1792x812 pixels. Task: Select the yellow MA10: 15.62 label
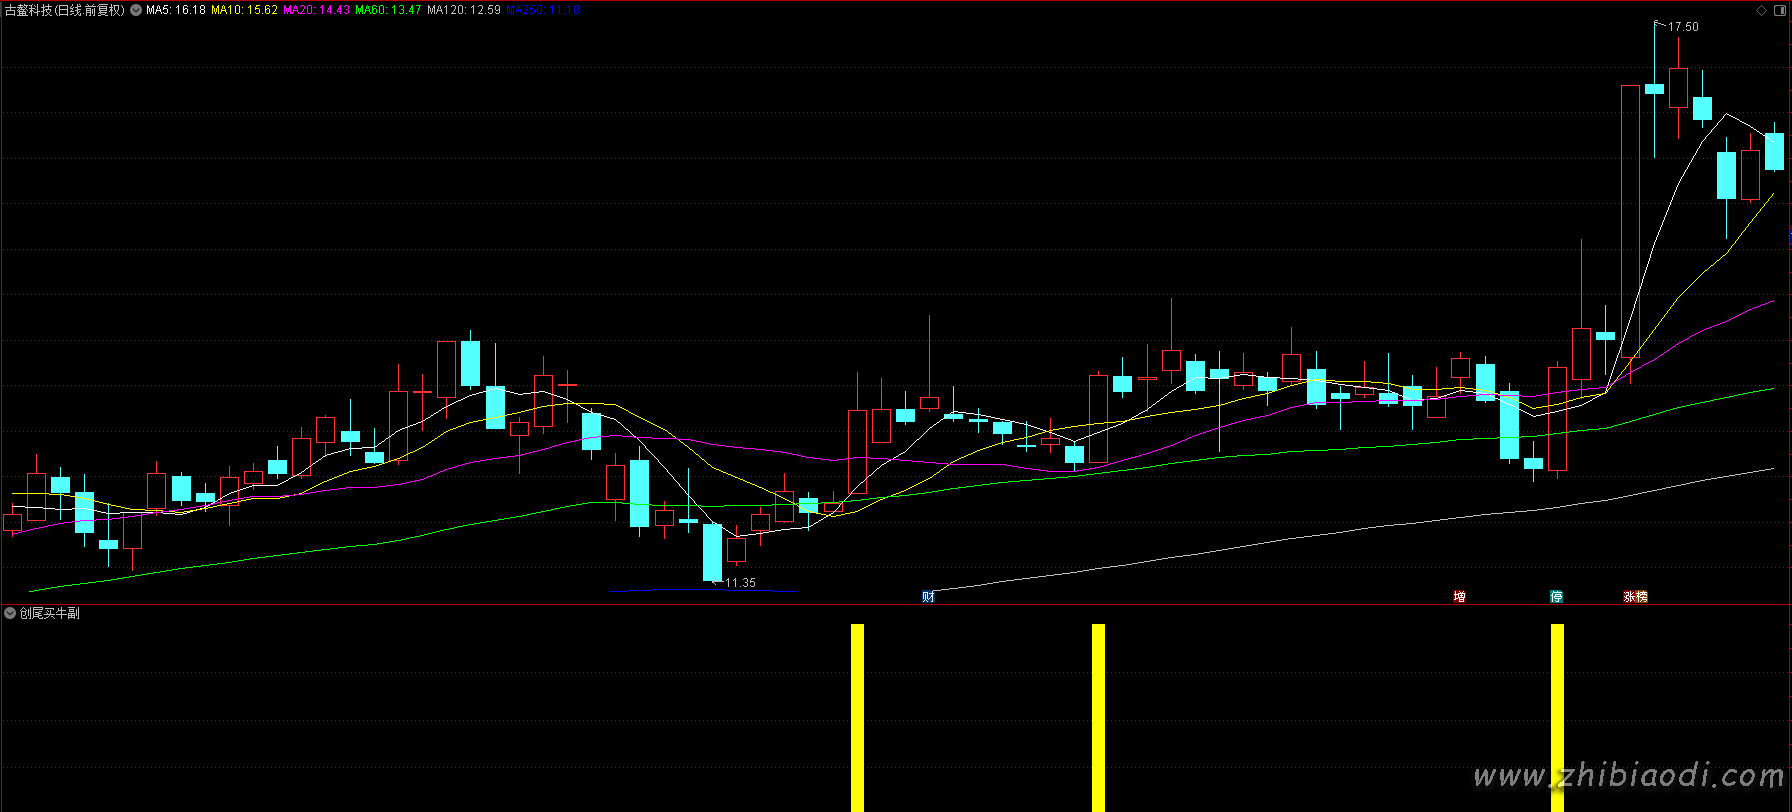244,11
